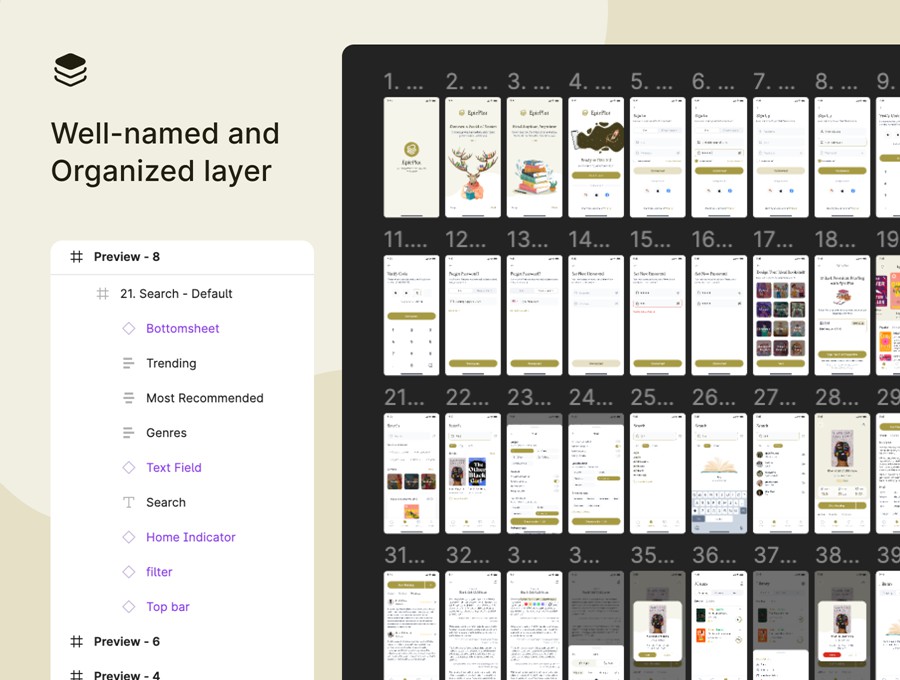Click the group icon next to Genres
The height and width of the screenshot is (680, 900).
[x=129, y=432]
